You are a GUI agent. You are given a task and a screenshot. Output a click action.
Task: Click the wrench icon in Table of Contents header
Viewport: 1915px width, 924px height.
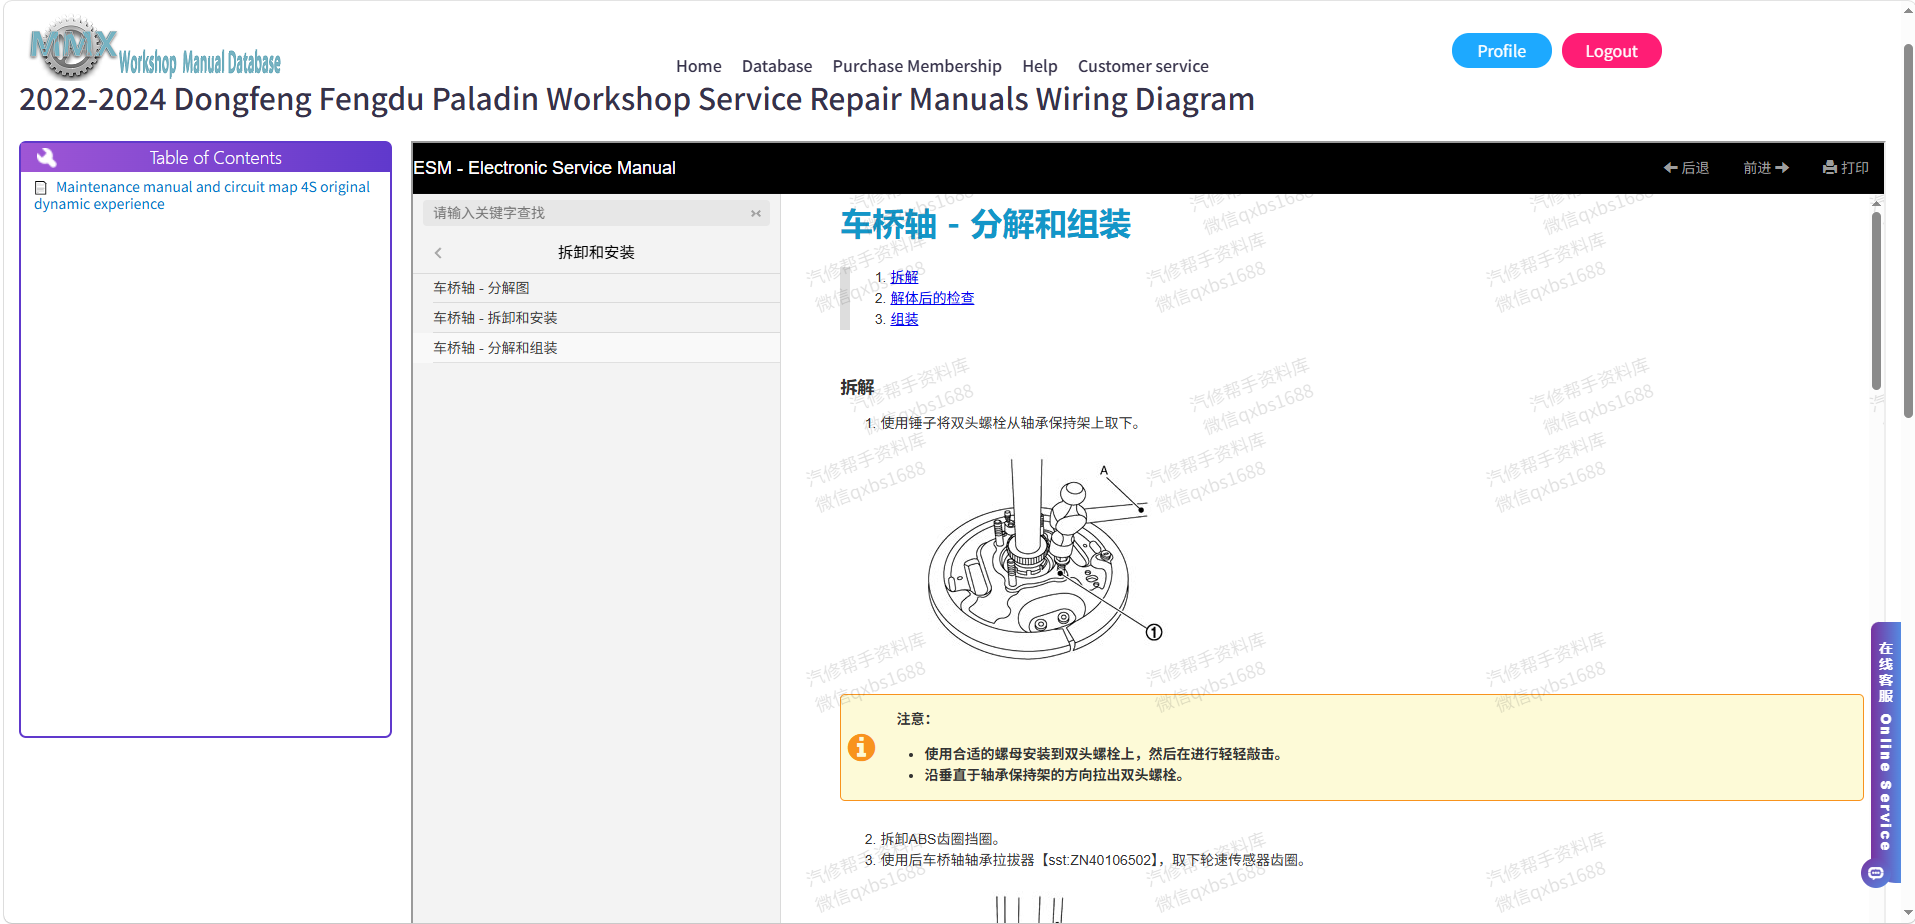[x=46, y=158]
